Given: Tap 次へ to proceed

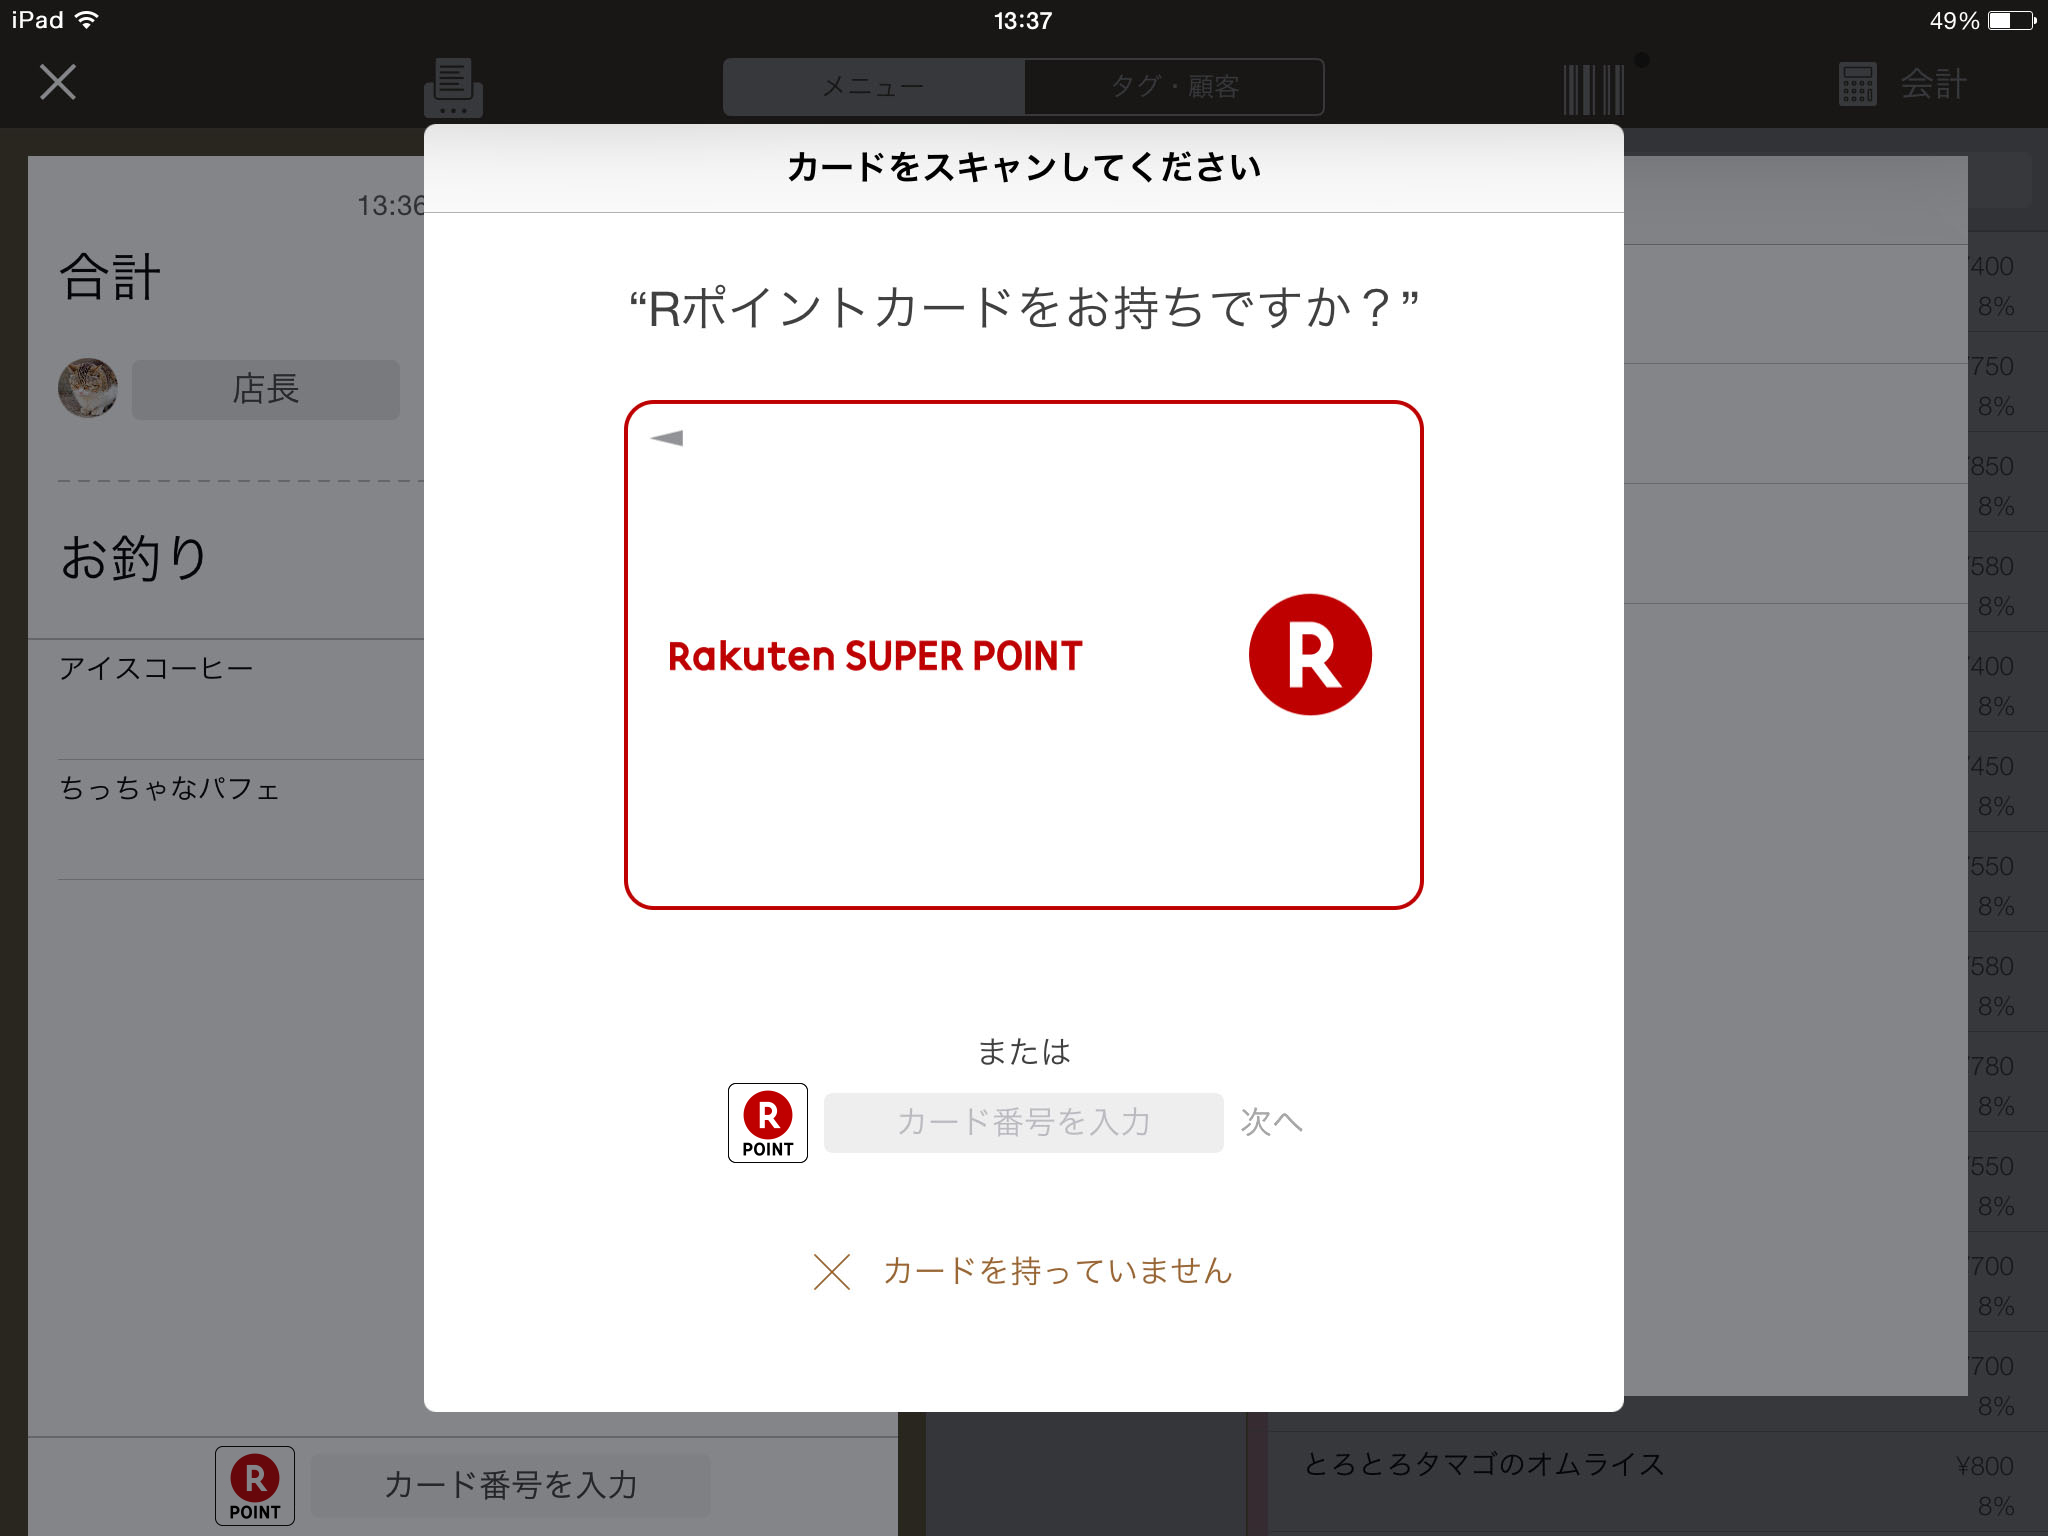Looking at the screenshot, I should [1272, 1122].
